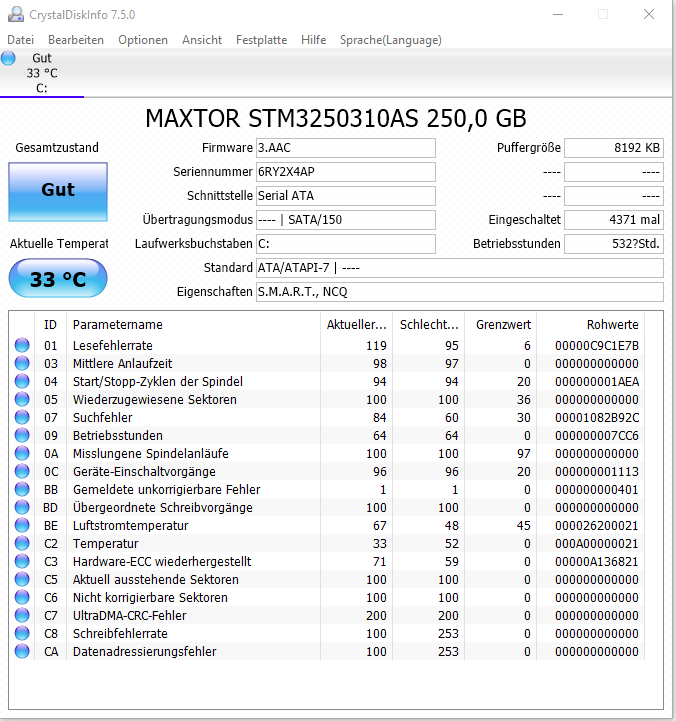Open the Datei menu
The height and width of the screenshot is (721, 676).
(21, 40)
